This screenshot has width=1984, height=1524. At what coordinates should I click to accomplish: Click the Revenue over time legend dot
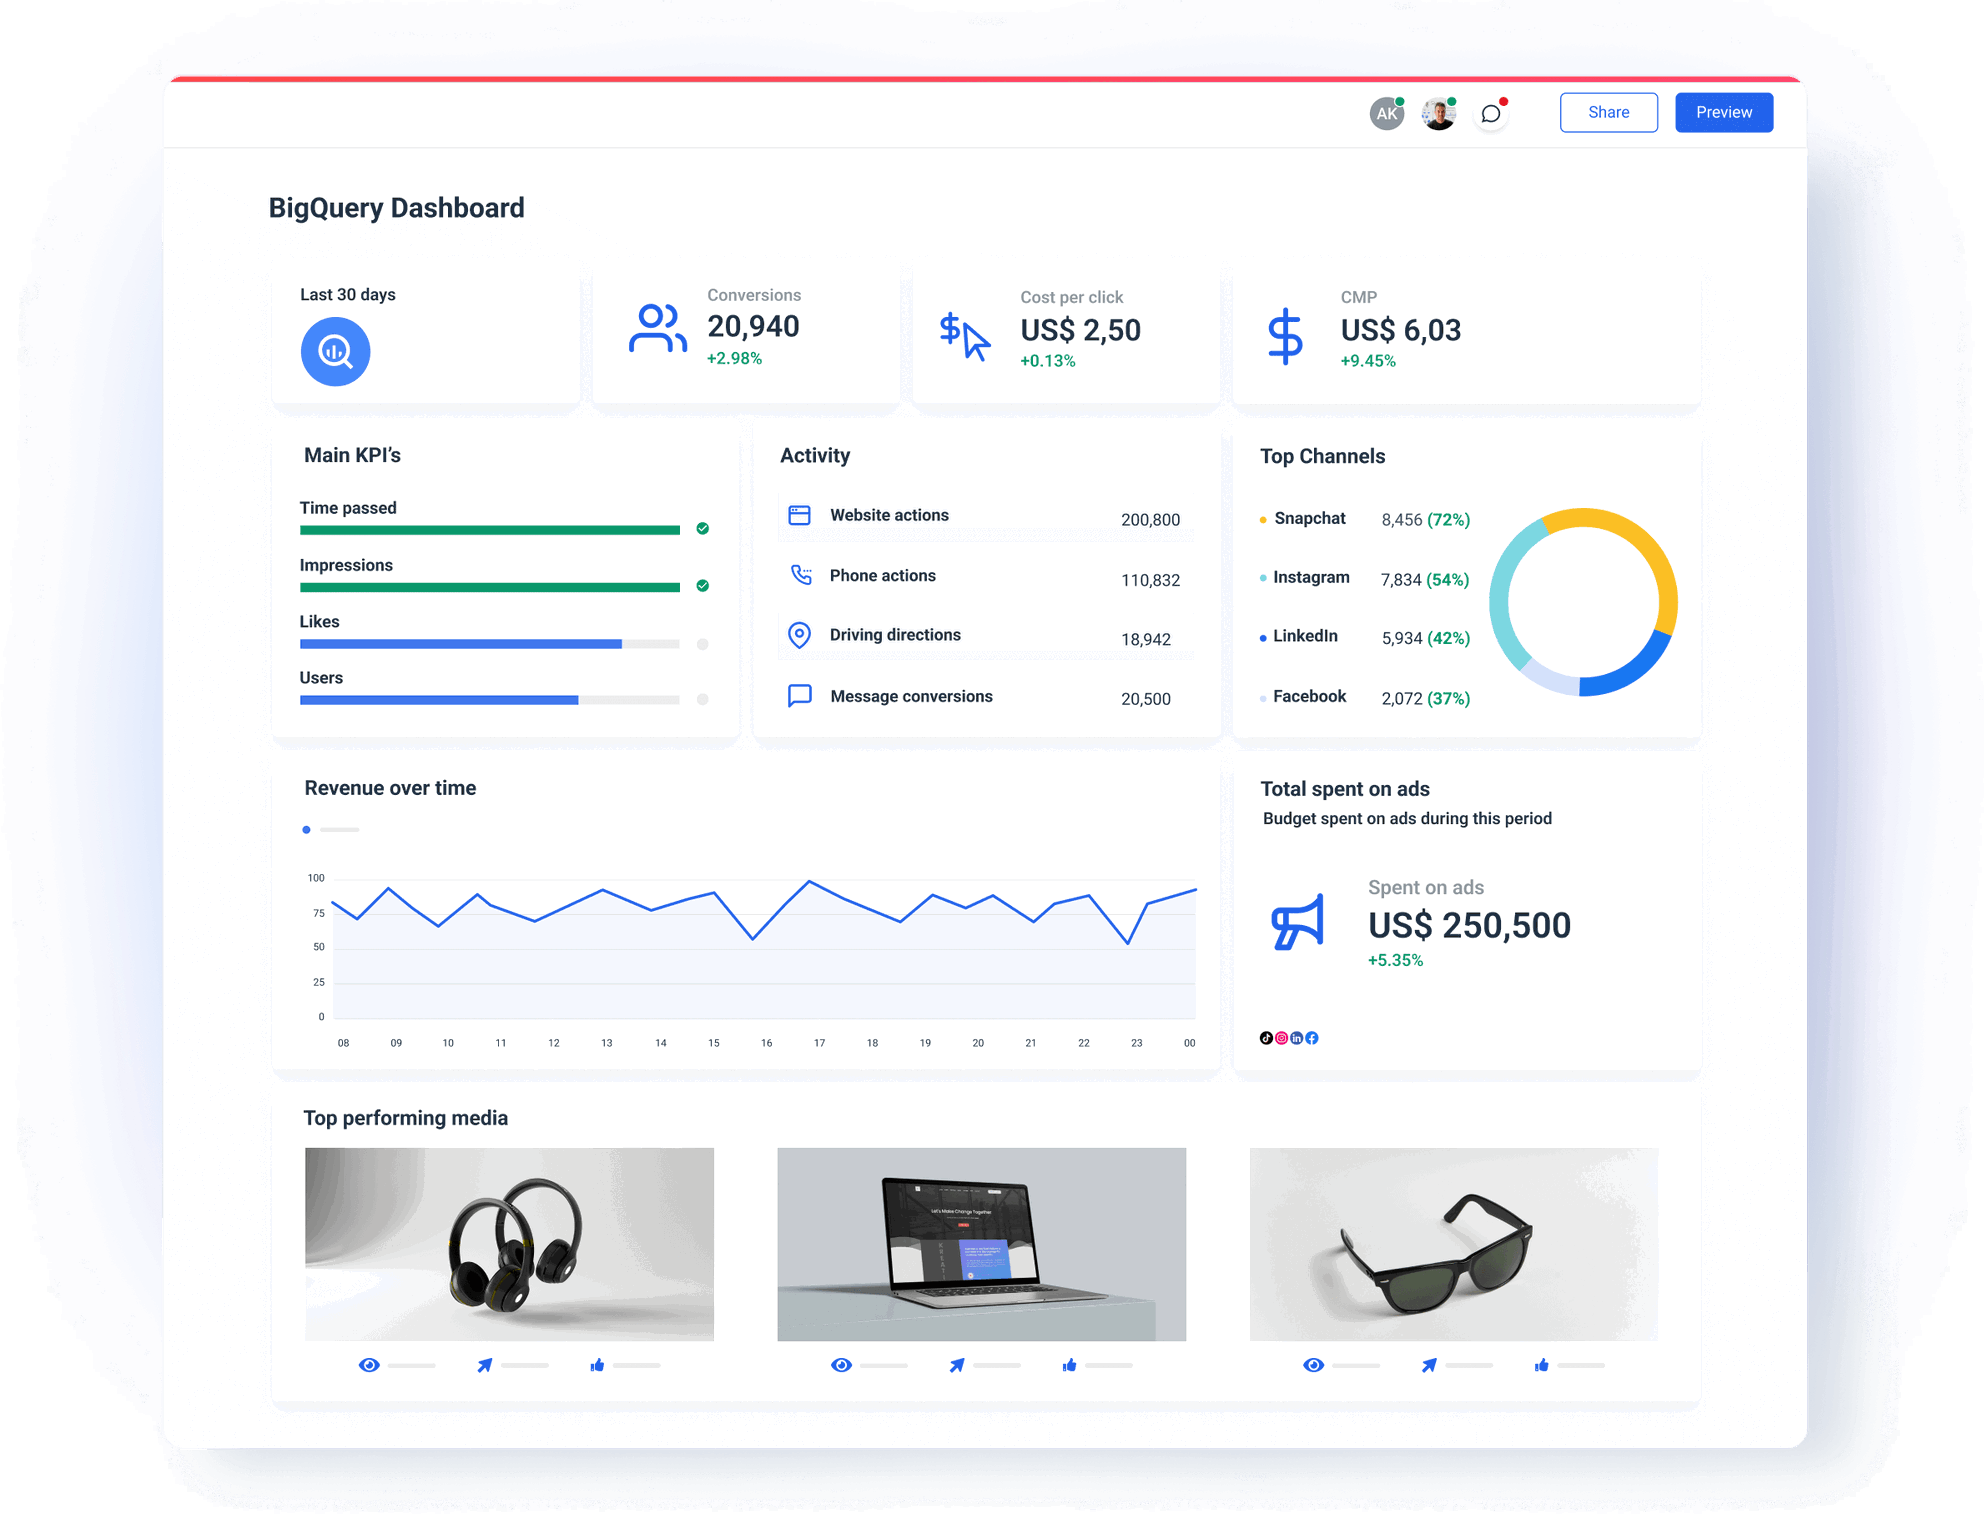307,829
